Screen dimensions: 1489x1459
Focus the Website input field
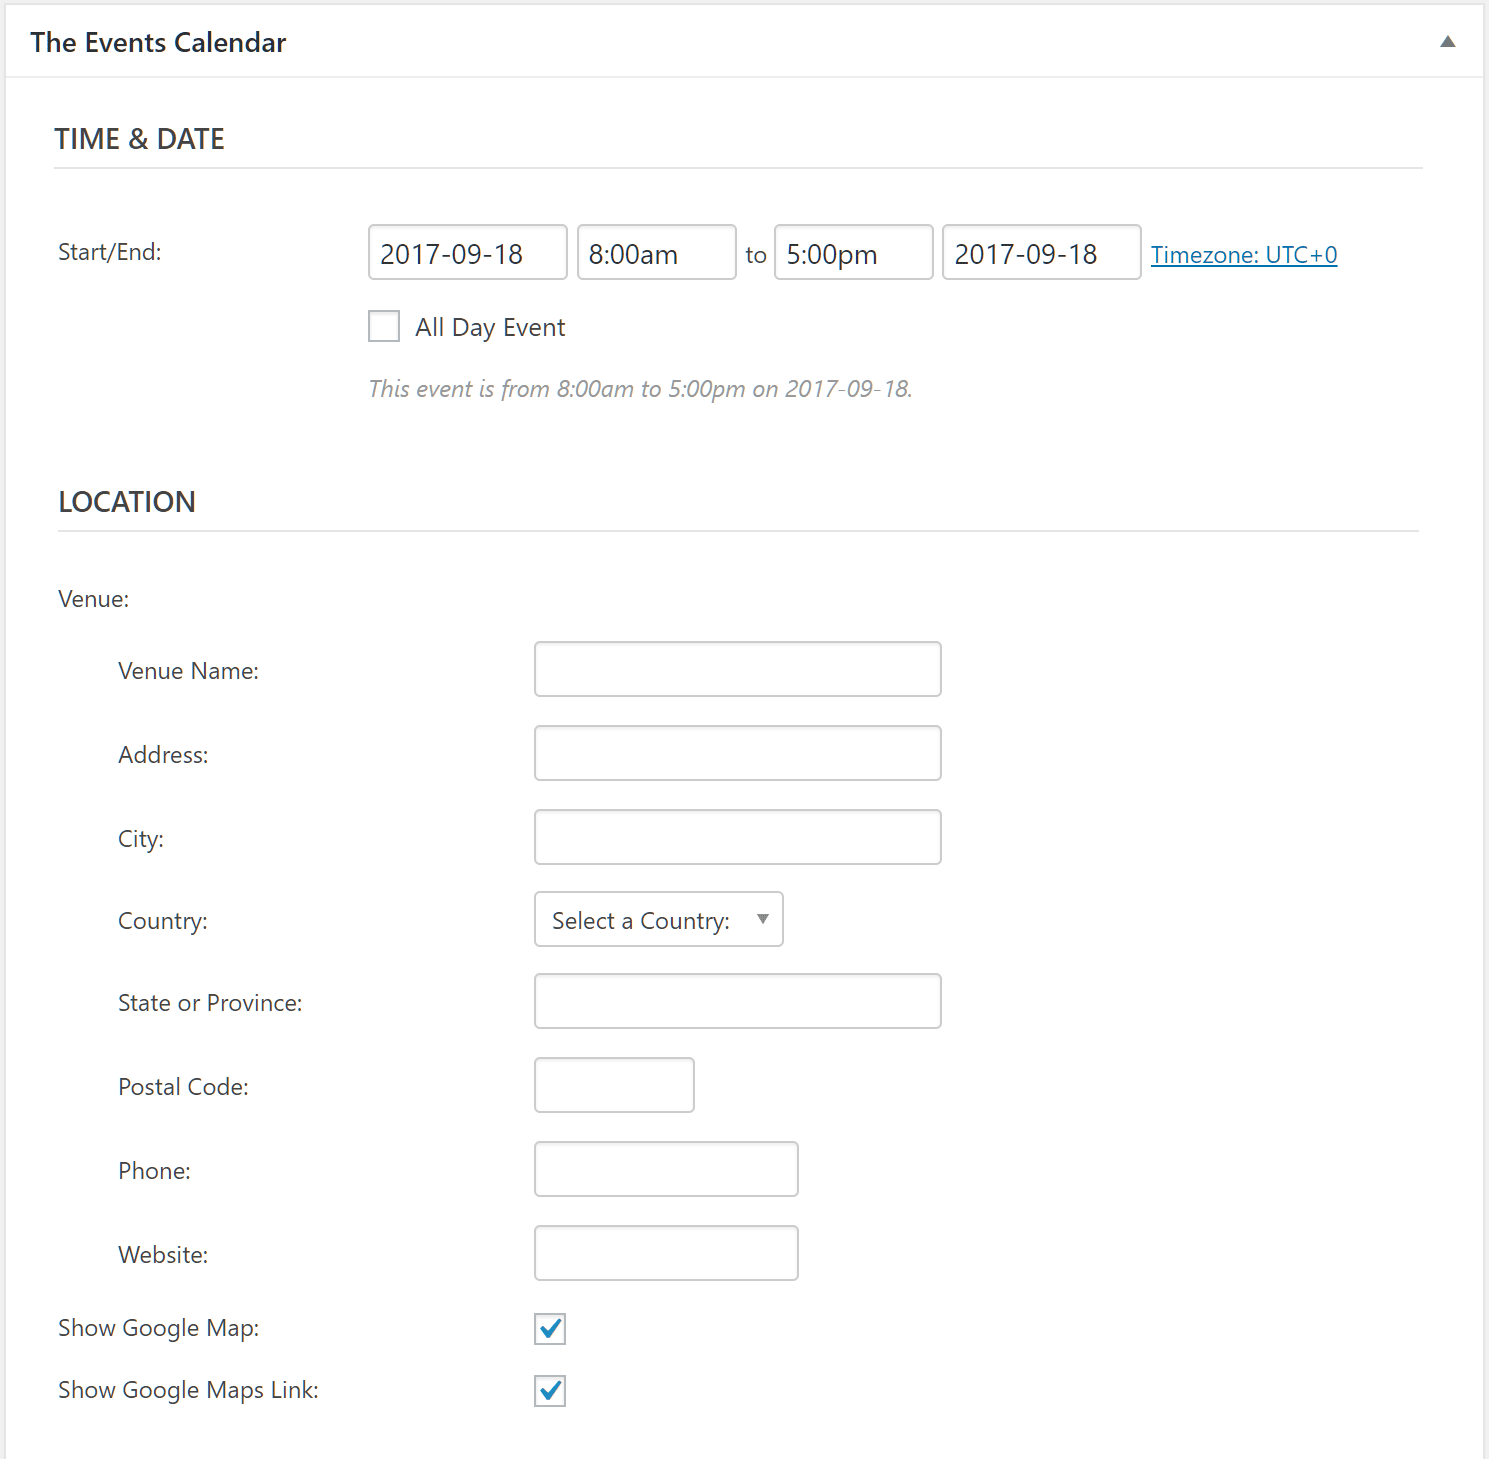(x=666, y=1253)
